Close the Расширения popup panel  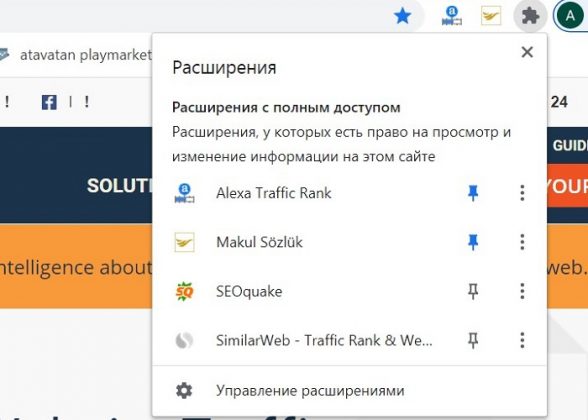click(527, 52)
